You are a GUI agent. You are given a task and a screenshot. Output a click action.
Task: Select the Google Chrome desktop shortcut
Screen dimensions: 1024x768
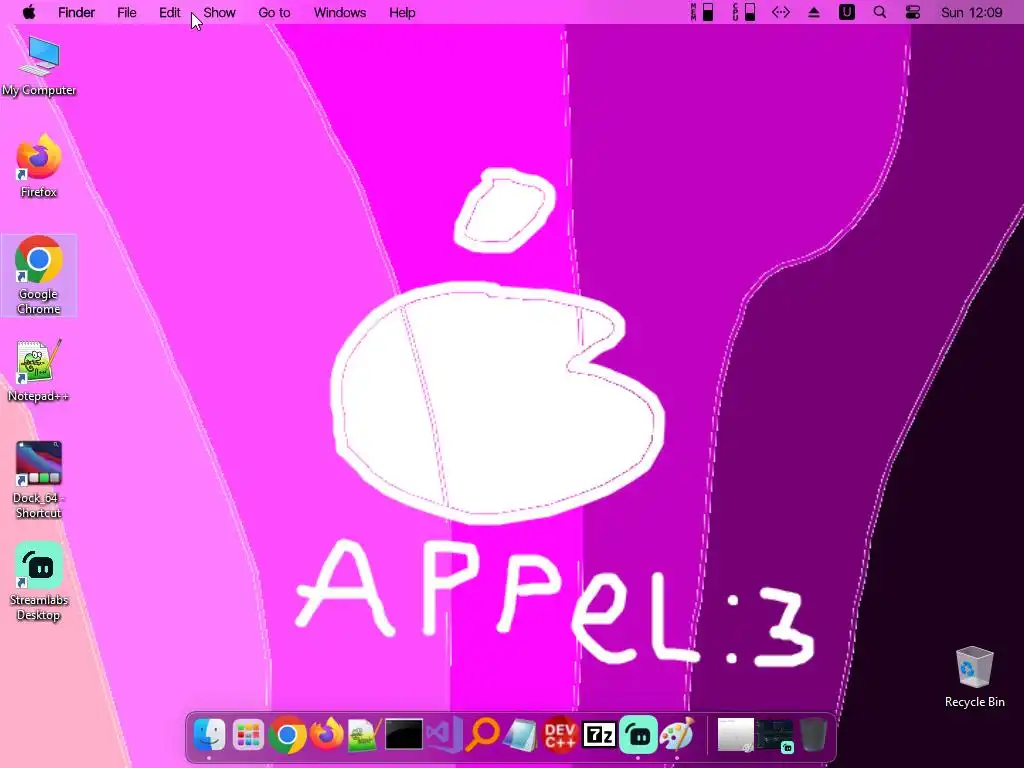pos(39,275)
